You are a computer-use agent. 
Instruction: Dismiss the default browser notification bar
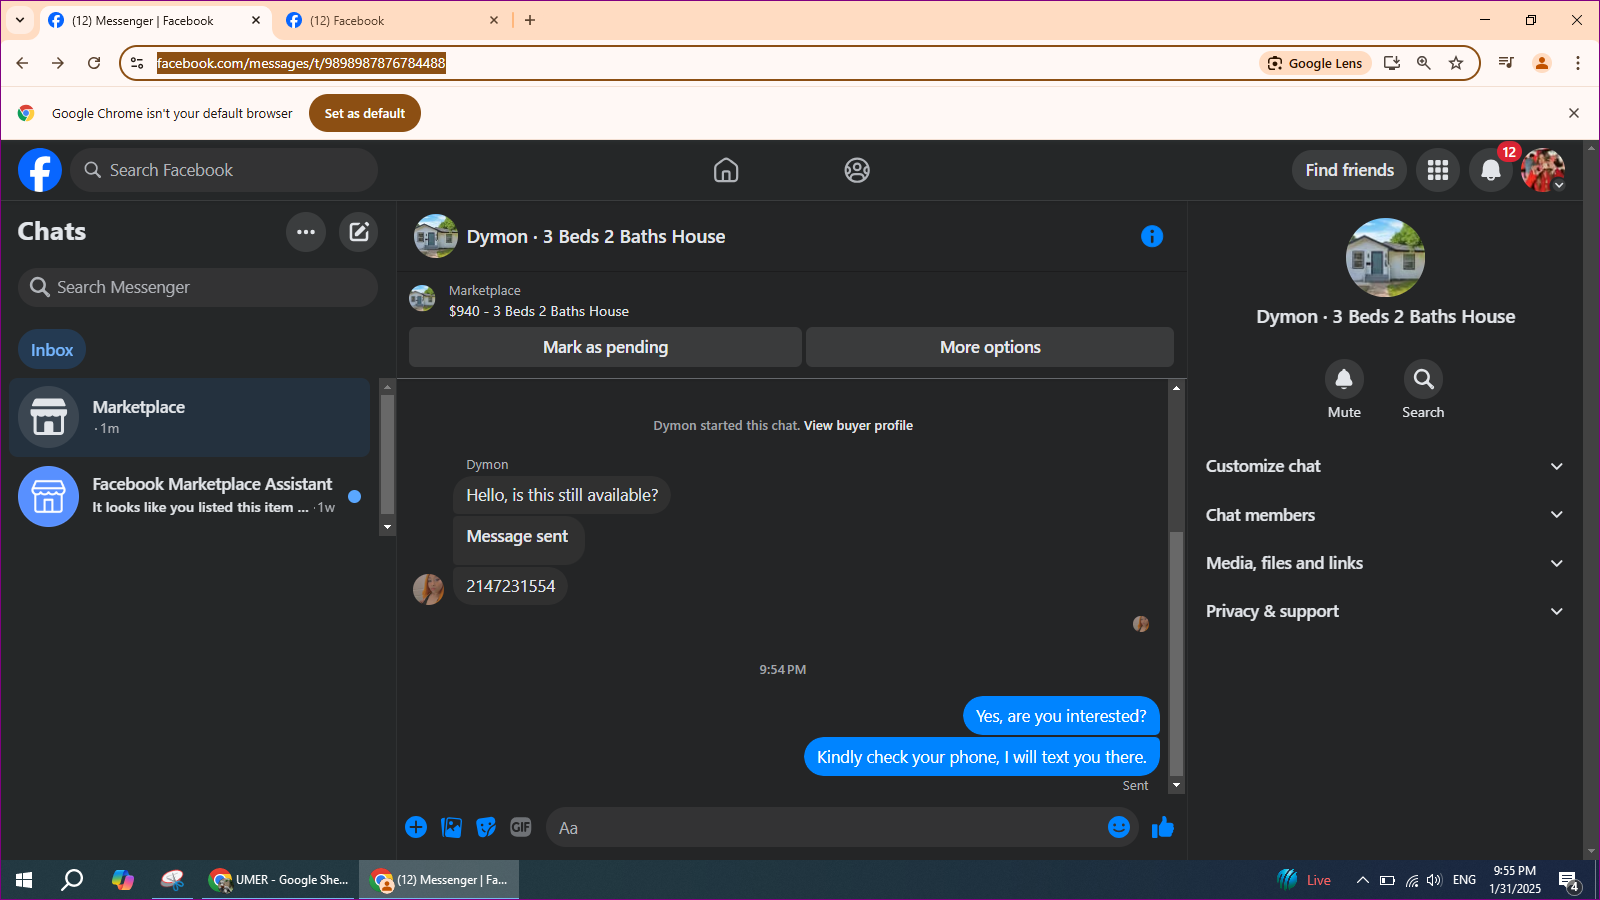tap(1574, 113)
